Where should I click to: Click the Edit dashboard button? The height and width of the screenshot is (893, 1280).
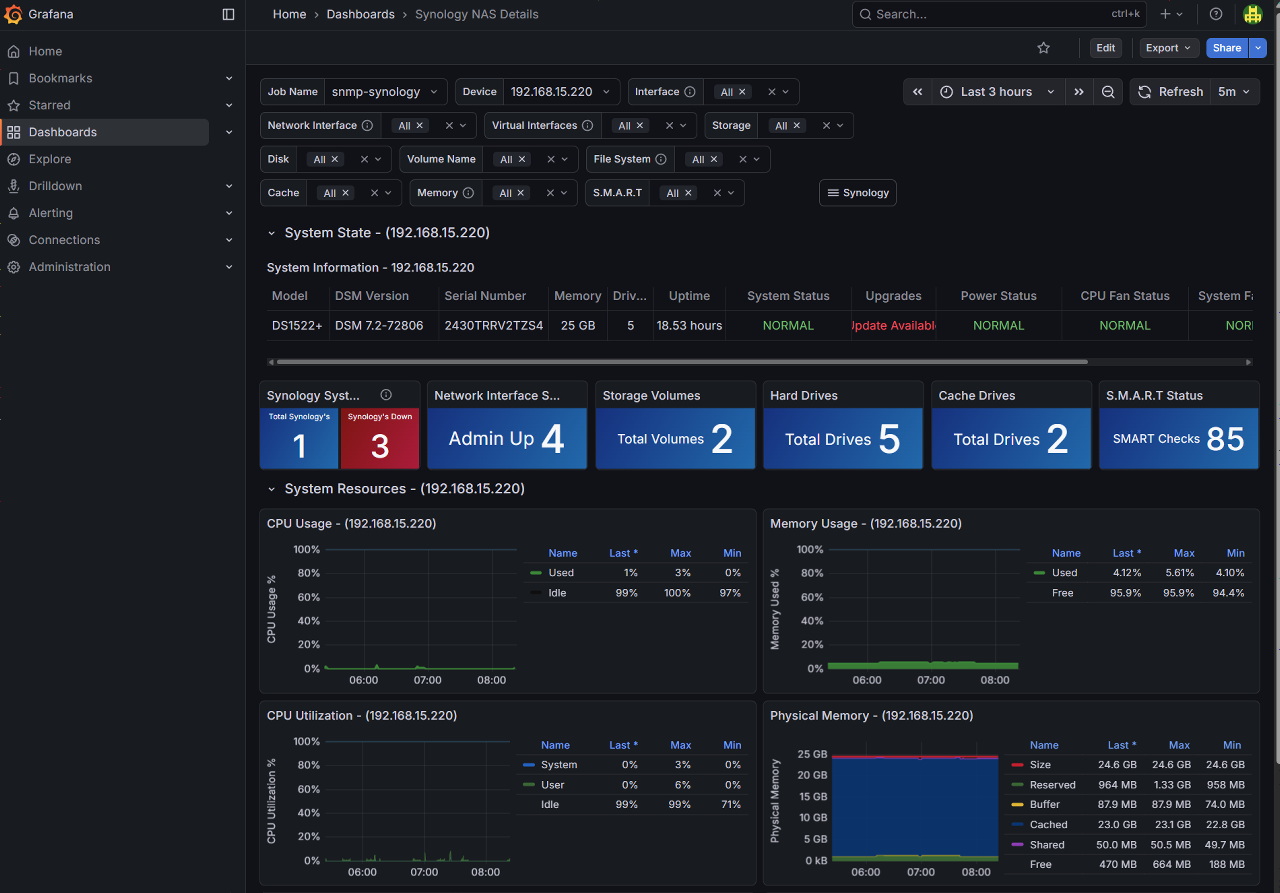click(x=1105, y=48)
